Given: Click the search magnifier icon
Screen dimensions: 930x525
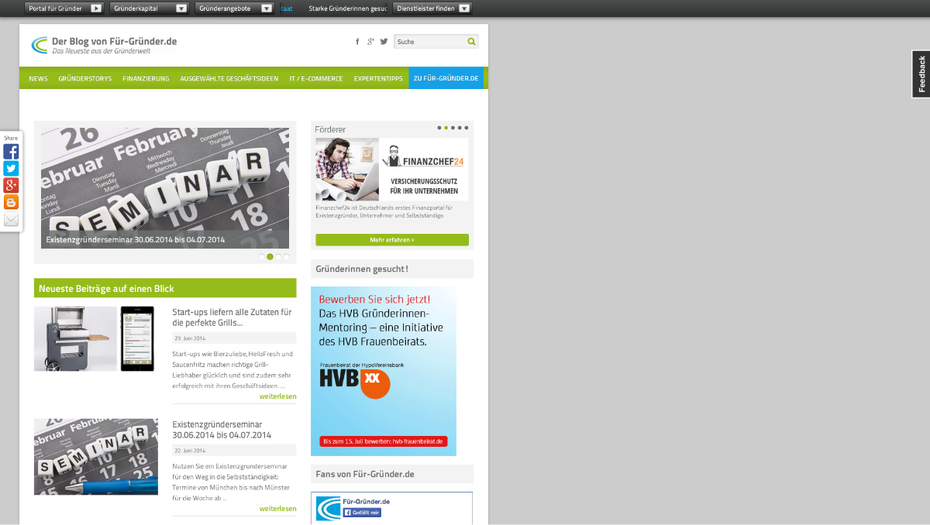Looking at the screenshot, I should point(472,42).
